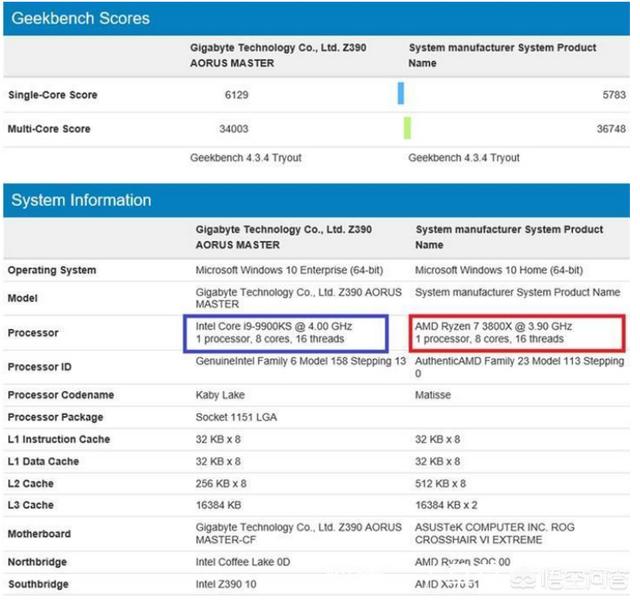Select the L2 Cache label

coord(31,483)
